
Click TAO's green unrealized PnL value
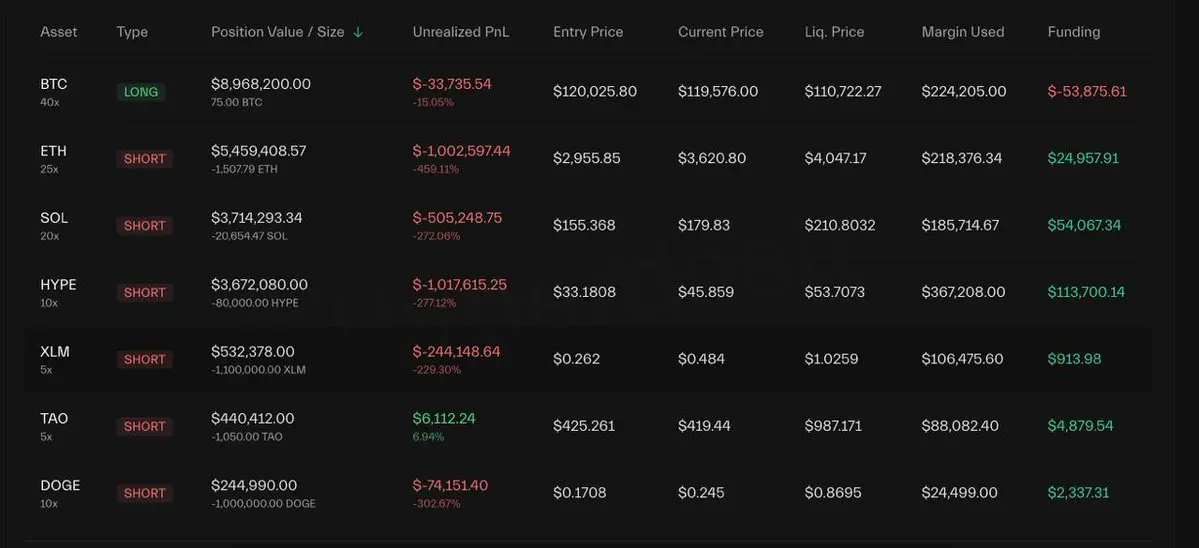point(443,419)
